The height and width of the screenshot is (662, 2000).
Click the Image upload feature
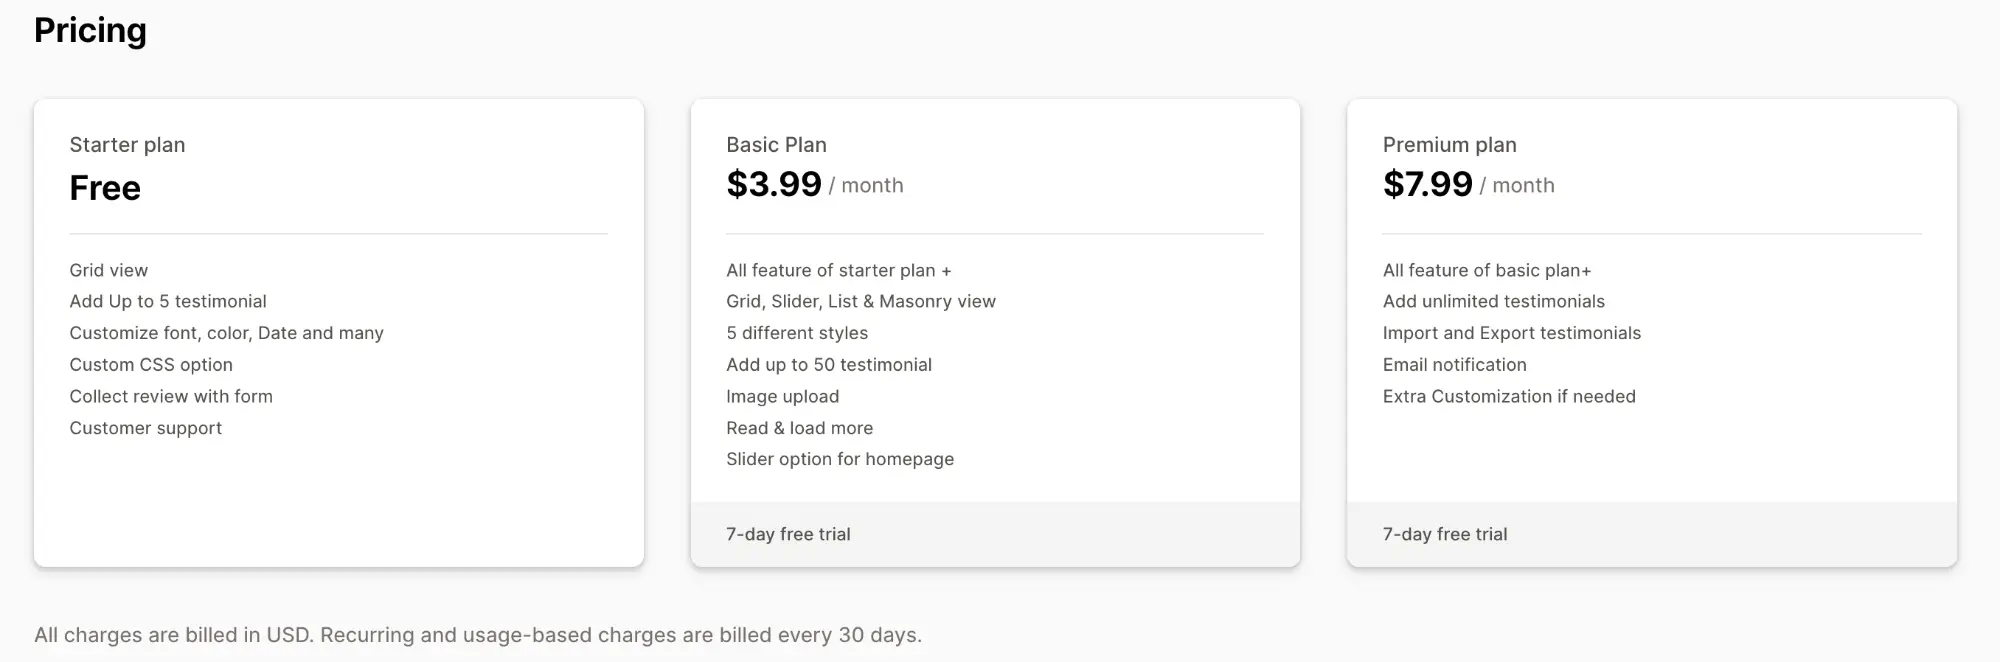[782, 396]
